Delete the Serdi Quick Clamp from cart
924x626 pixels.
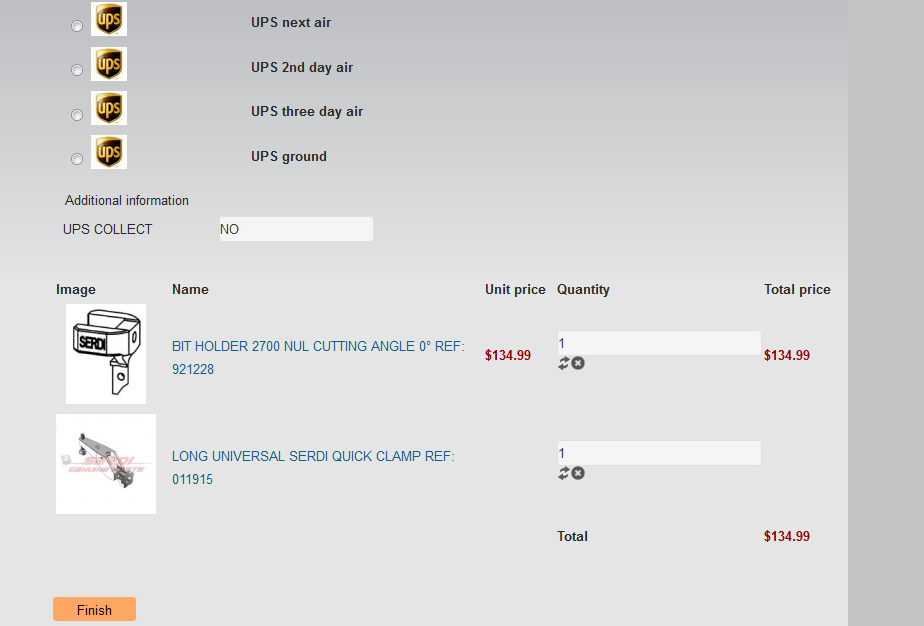tap(578, 473)
